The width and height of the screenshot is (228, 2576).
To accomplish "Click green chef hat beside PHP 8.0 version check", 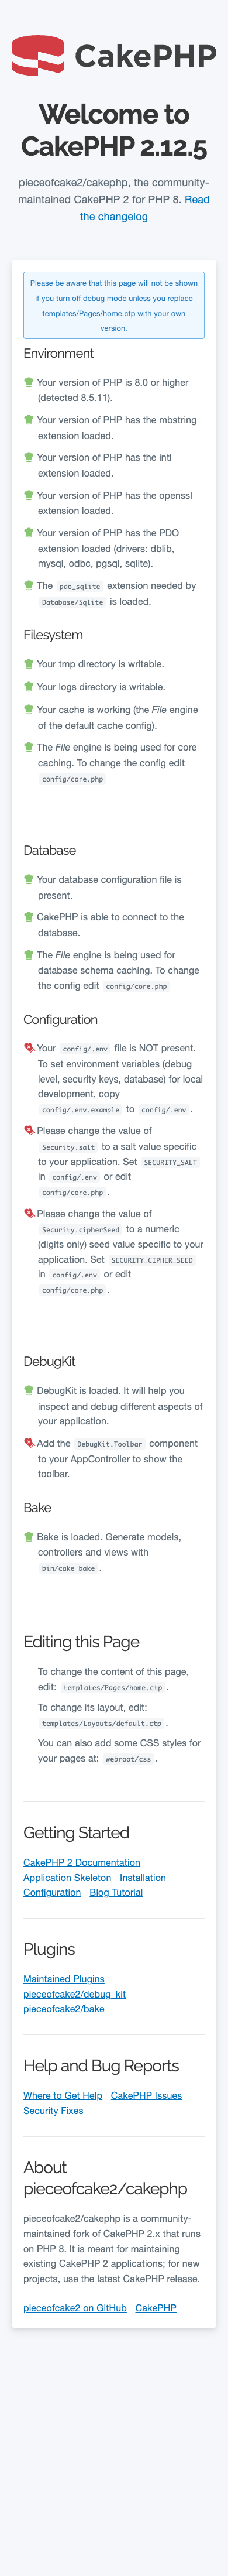I will point(29,381).
